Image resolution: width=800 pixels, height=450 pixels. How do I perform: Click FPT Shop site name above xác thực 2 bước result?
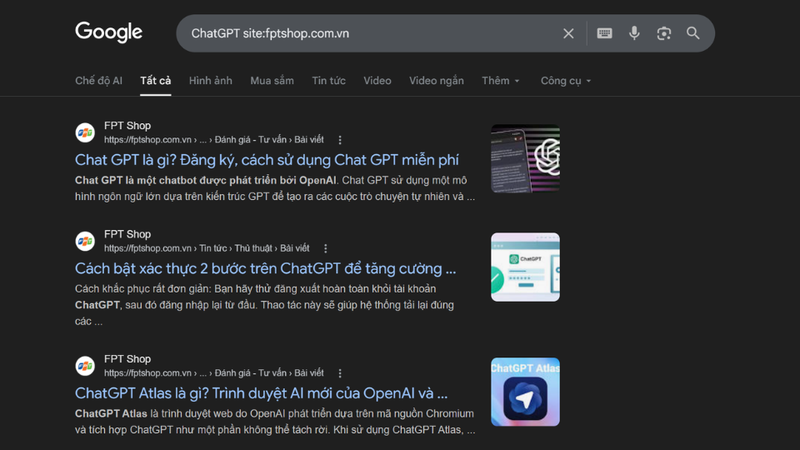click(x=127, y=234)
